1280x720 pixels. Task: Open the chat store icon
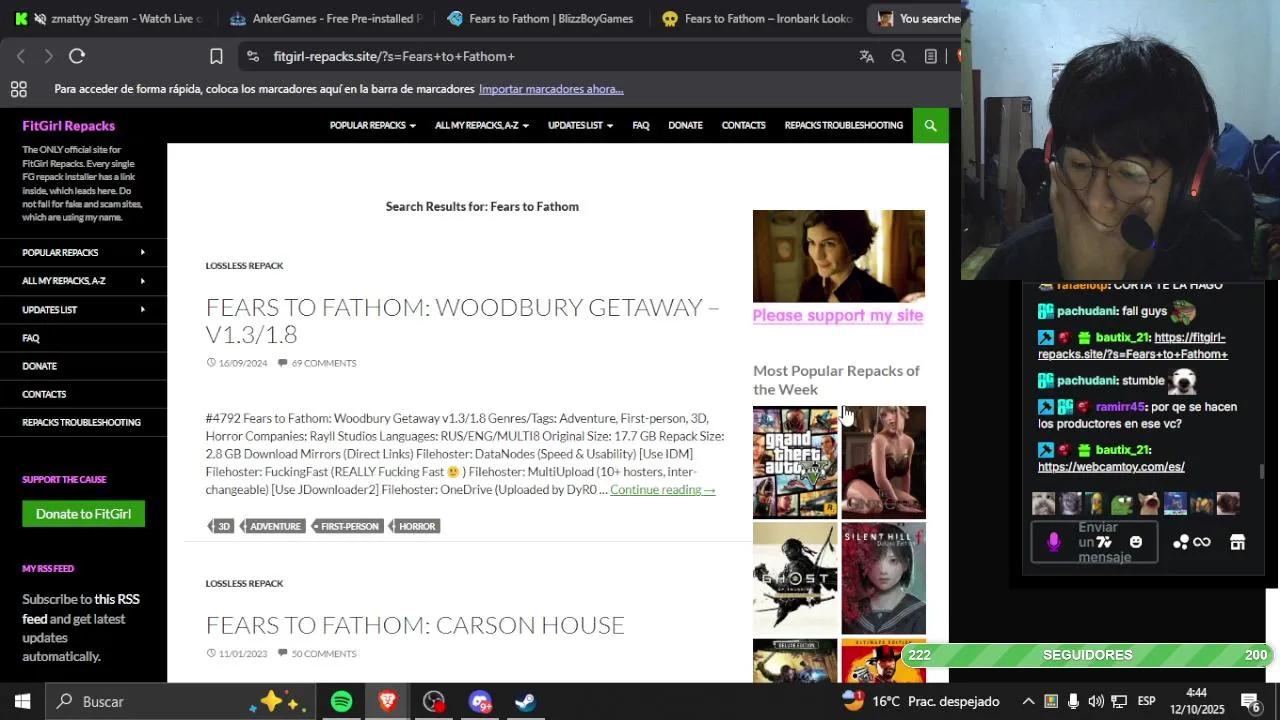pyautogui.click(x=1238, y=542)
